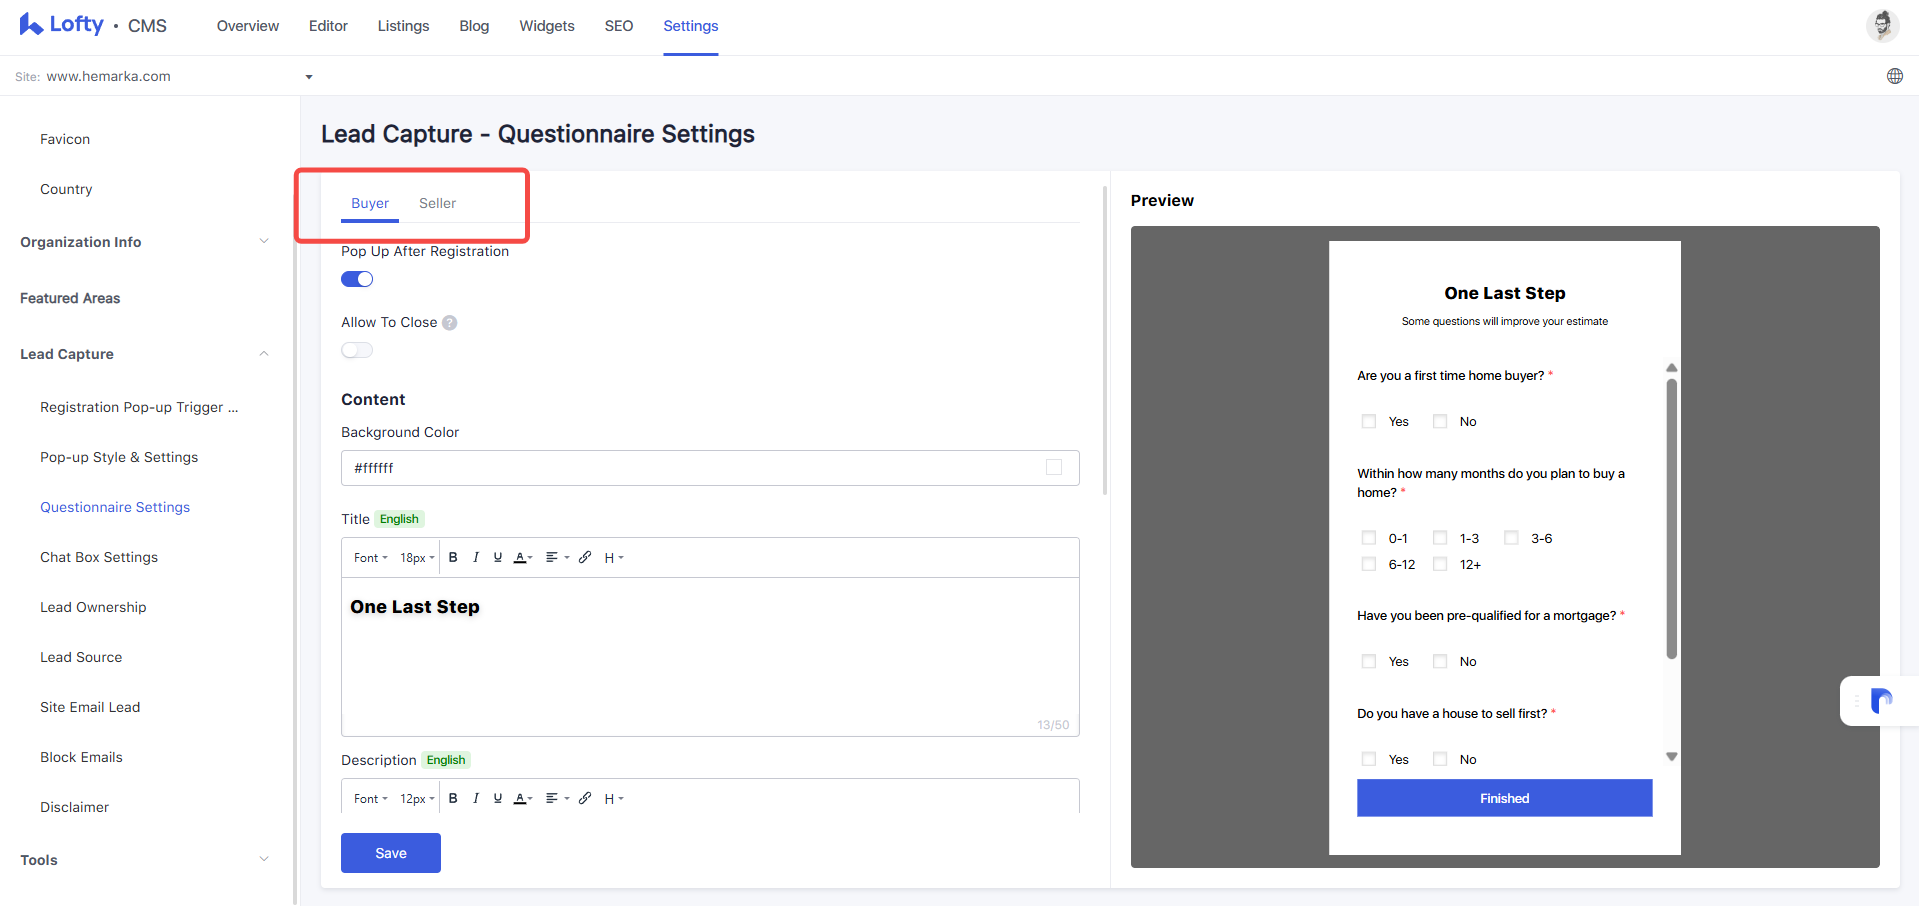Open the Blog menu
The image size is (1919, 906).
tap(474, 26)
